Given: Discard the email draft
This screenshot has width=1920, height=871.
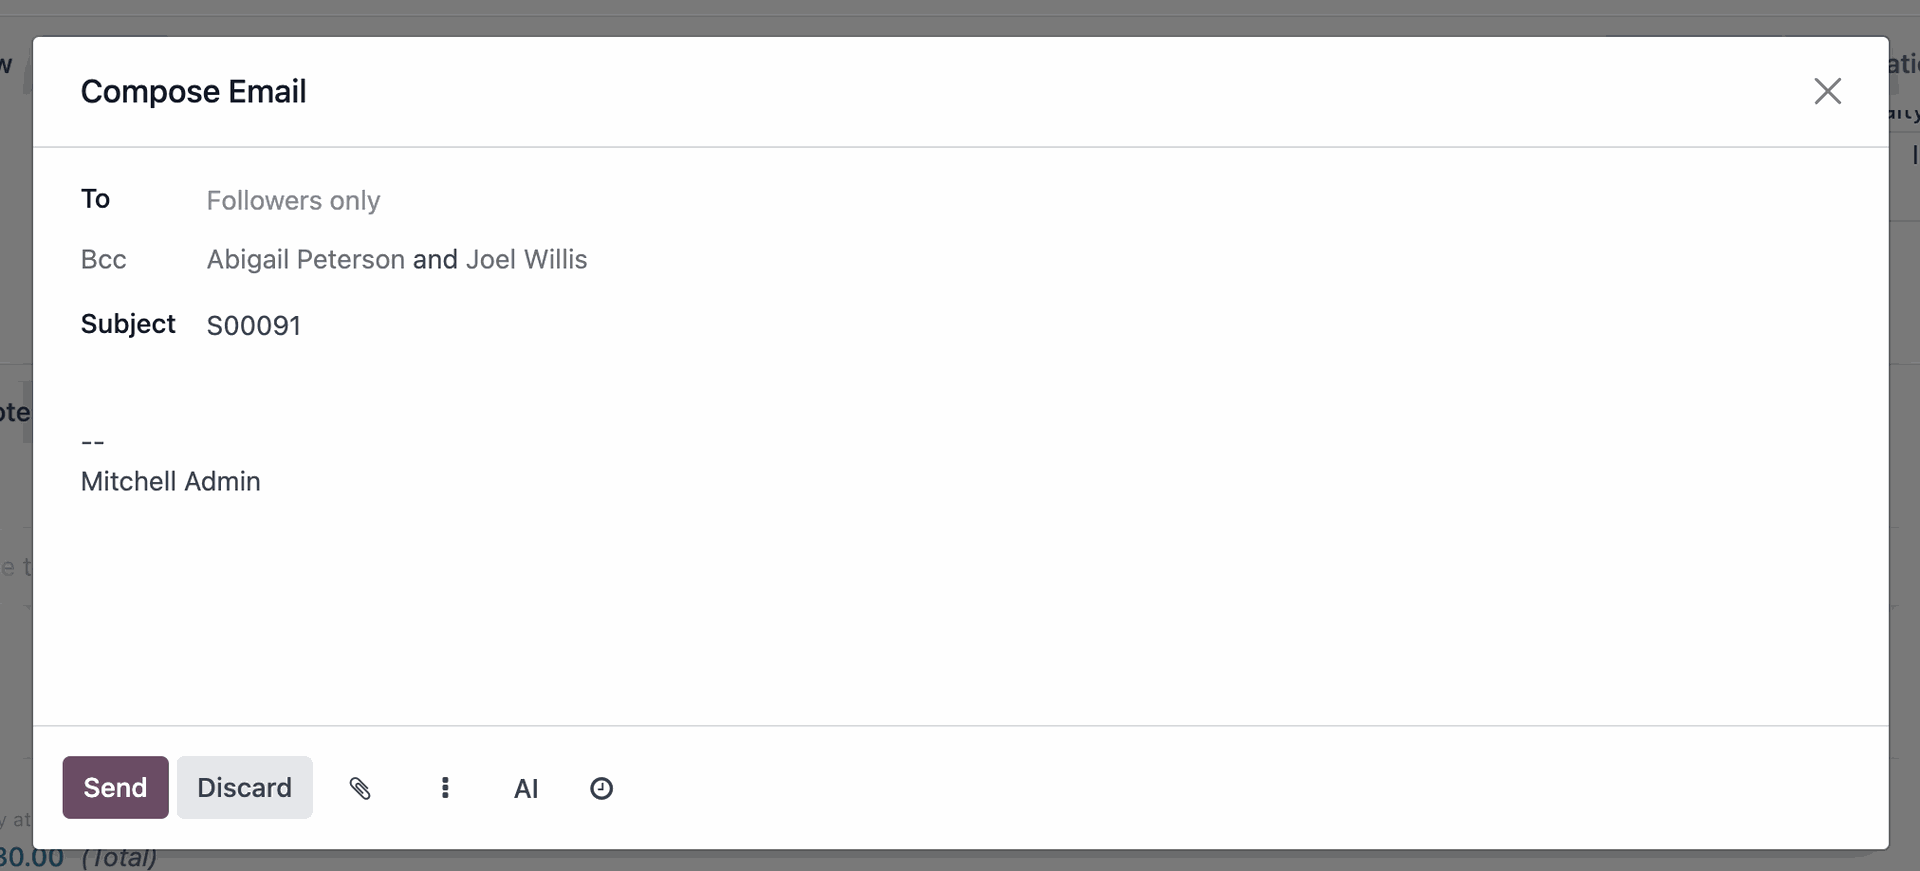Looking at the screenshot, I should [x=244, y=788].
